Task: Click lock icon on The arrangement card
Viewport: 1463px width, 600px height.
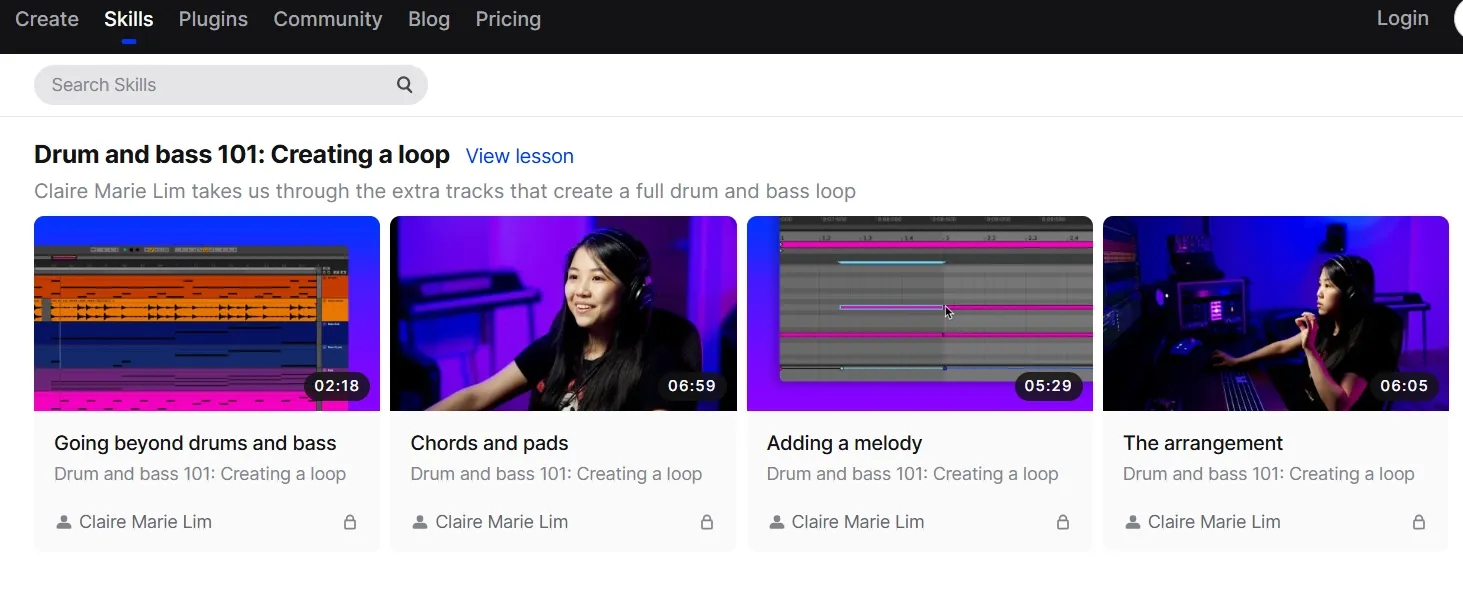Action: tap(1419, 522)
